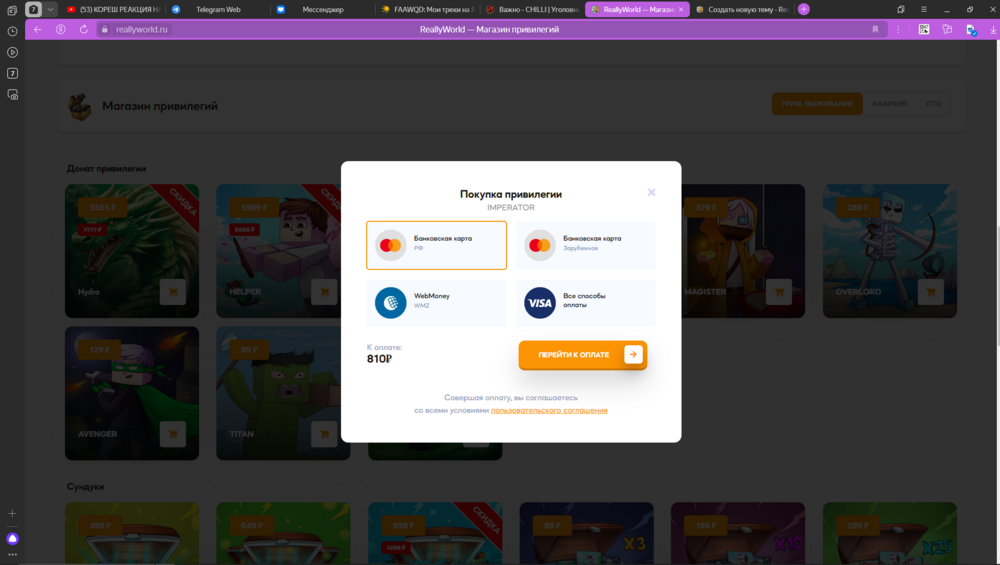1000x565 pixels.
Task: Open the sidebar tabs panel icon at top
Action: (12, 10)
